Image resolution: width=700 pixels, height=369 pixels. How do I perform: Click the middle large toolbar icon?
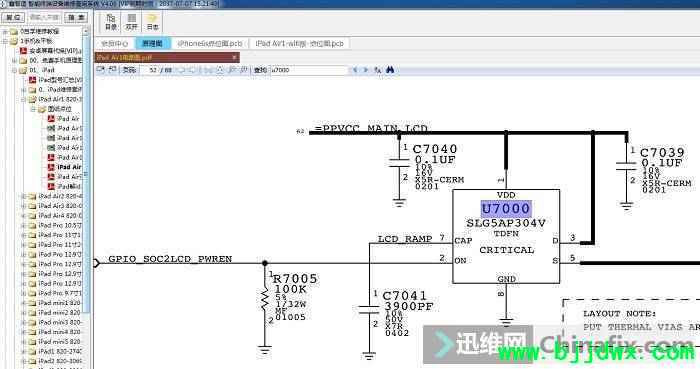(131, 21)
